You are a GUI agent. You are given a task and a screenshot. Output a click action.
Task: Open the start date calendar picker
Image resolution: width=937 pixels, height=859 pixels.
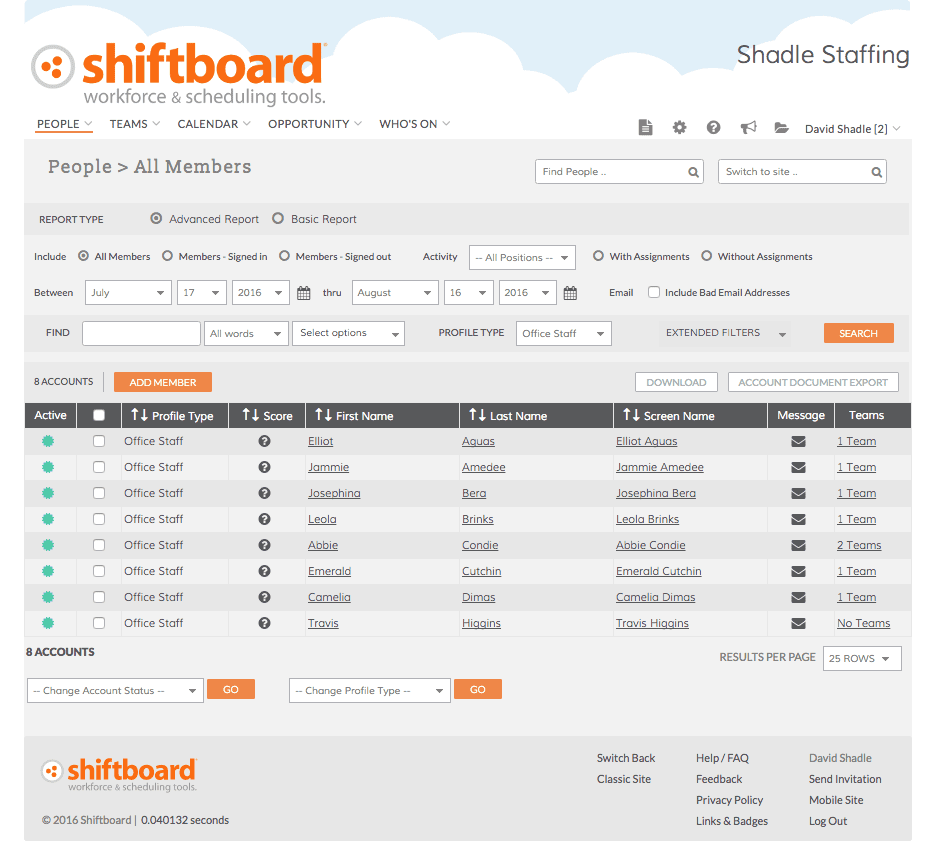(304, 293)
